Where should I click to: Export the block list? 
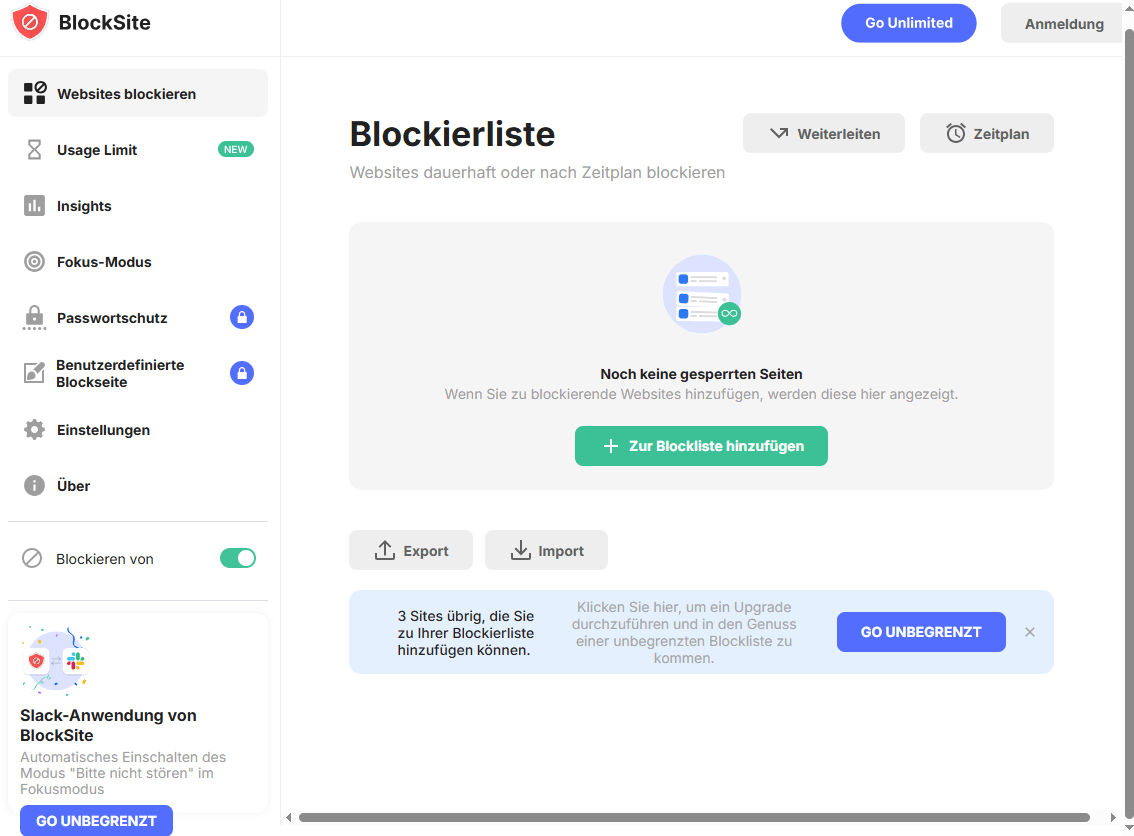click(x=411, y=551)
